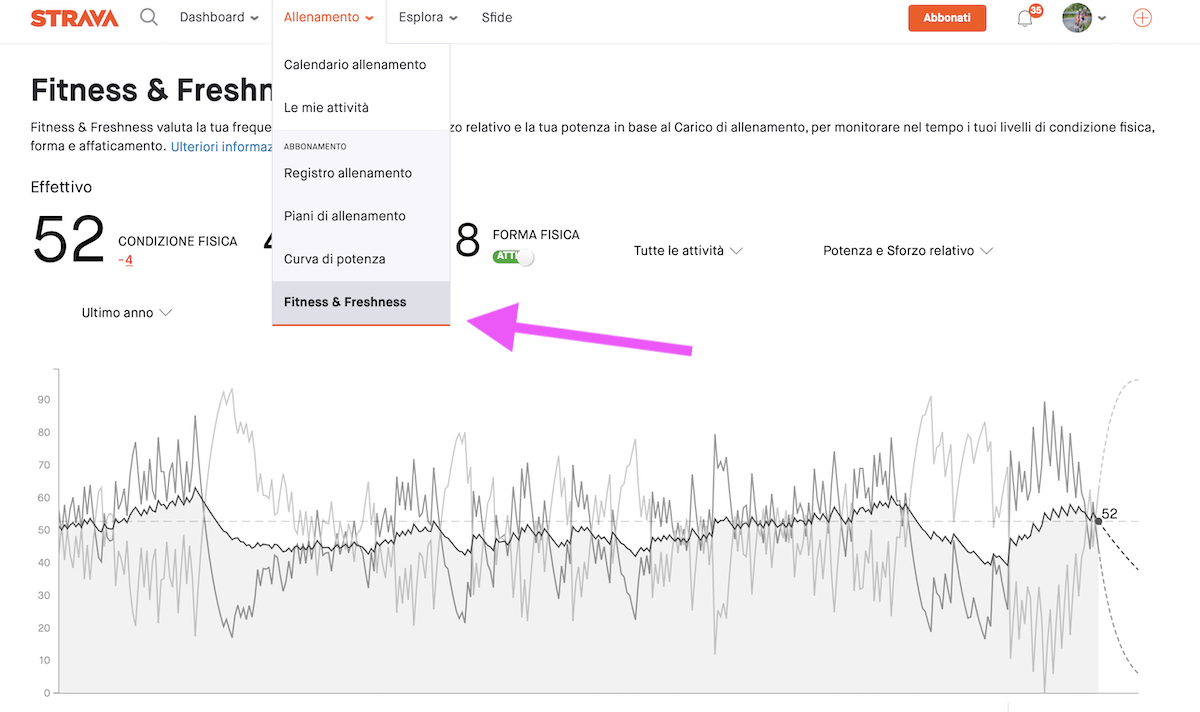The width and height of the screenshot is (1200, 712).
Task: Click the plus upload icon
Action: [x=1142, y=18]
